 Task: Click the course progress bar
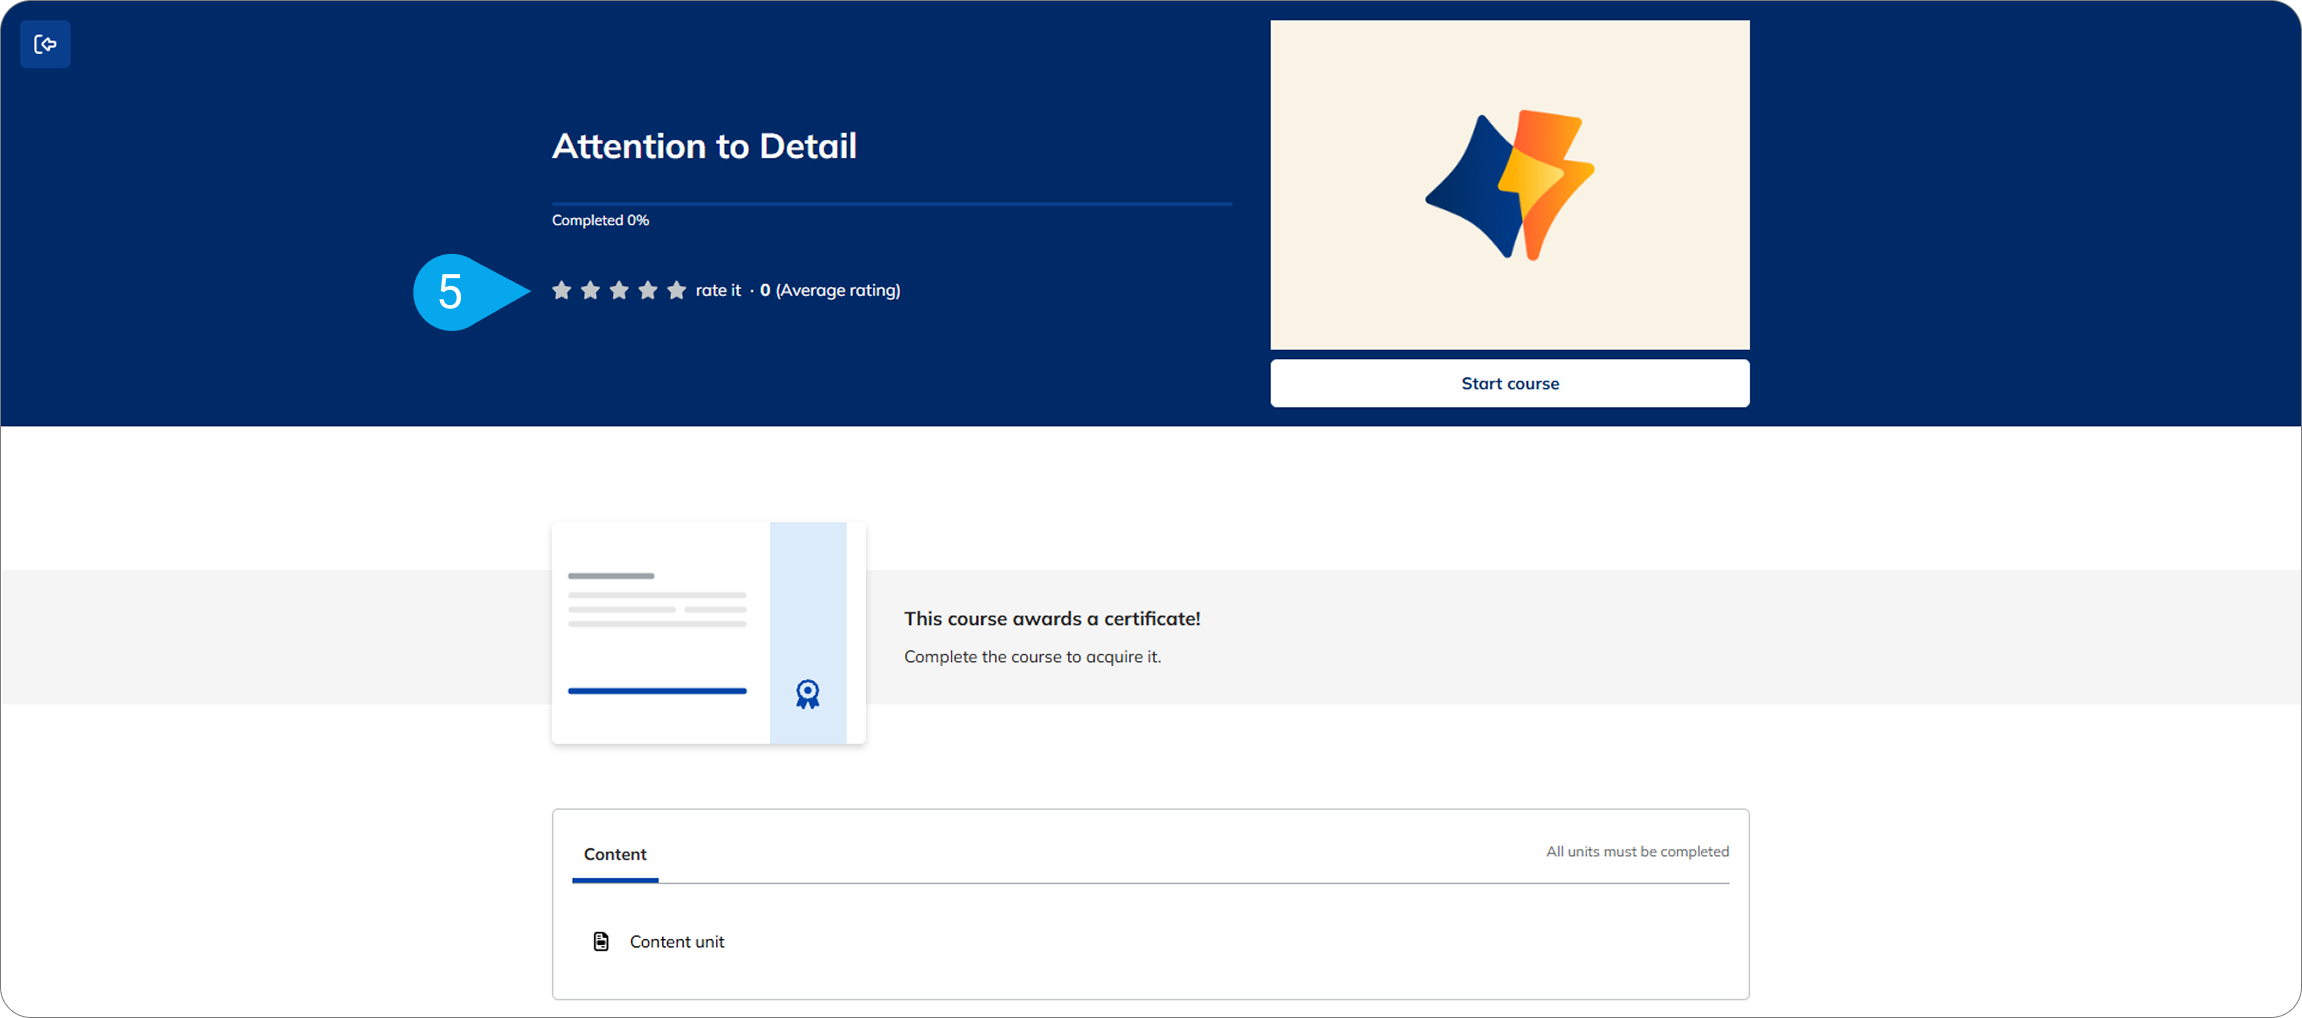[x=891, y=204]
